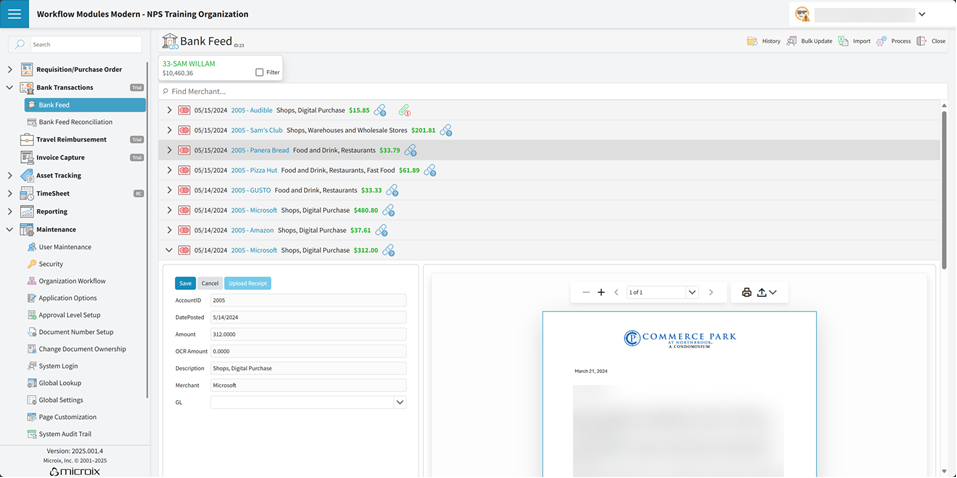Expand the Sam's Club transaction row
Viewport: 957px width, 478px height.
coord(169,130)
